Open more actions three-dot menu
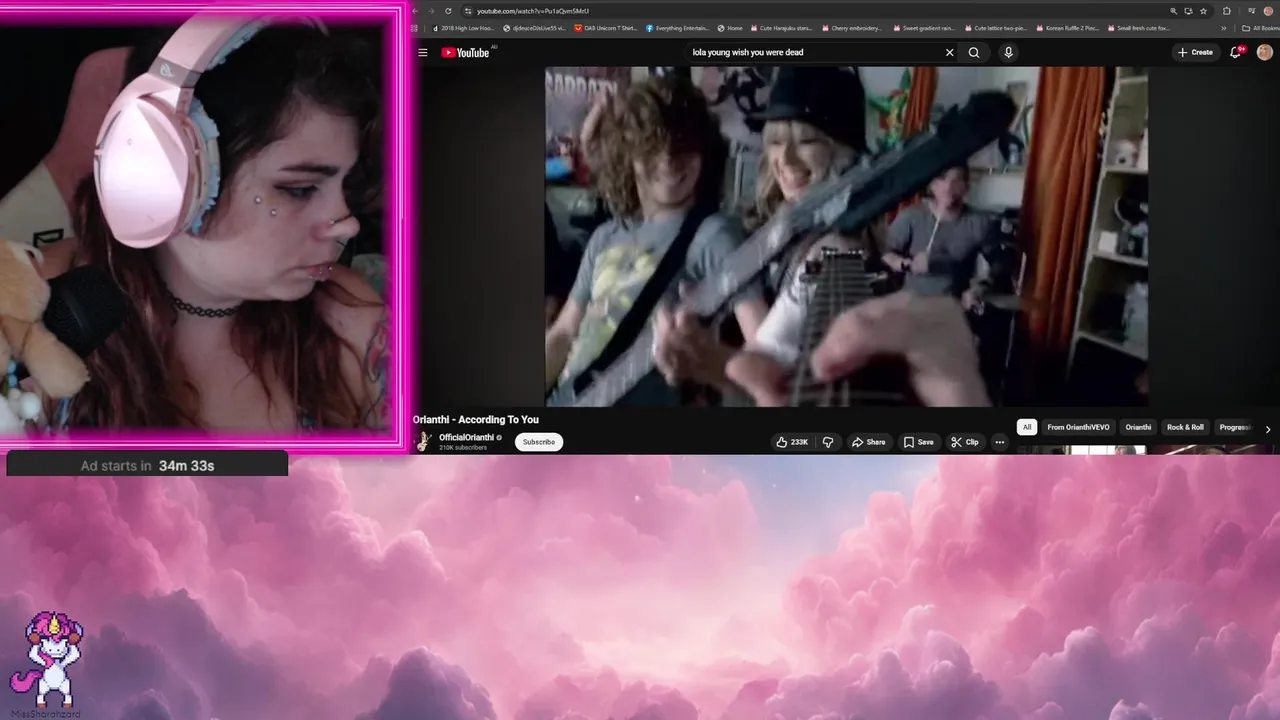Screen dimensions: 1280x720 (999, 442)
